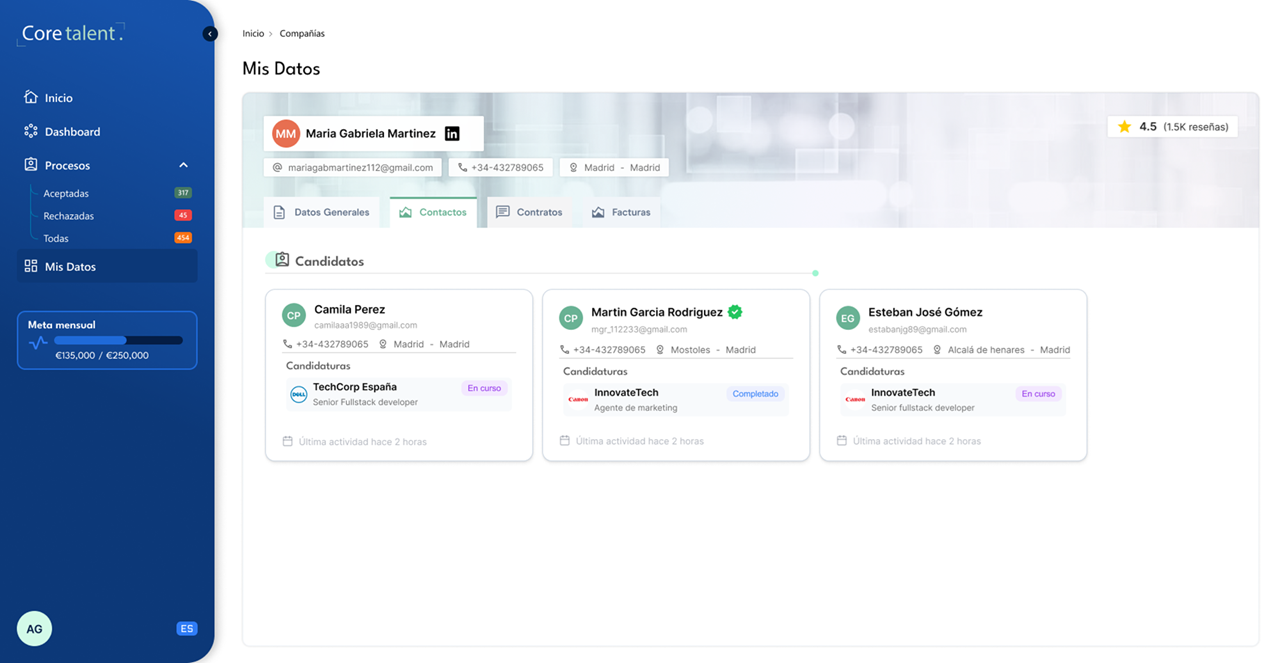Click the Meta mensual progress bar
This screenshot has height=663, width=1280.
pyautogui.click(x=118, y=341)
